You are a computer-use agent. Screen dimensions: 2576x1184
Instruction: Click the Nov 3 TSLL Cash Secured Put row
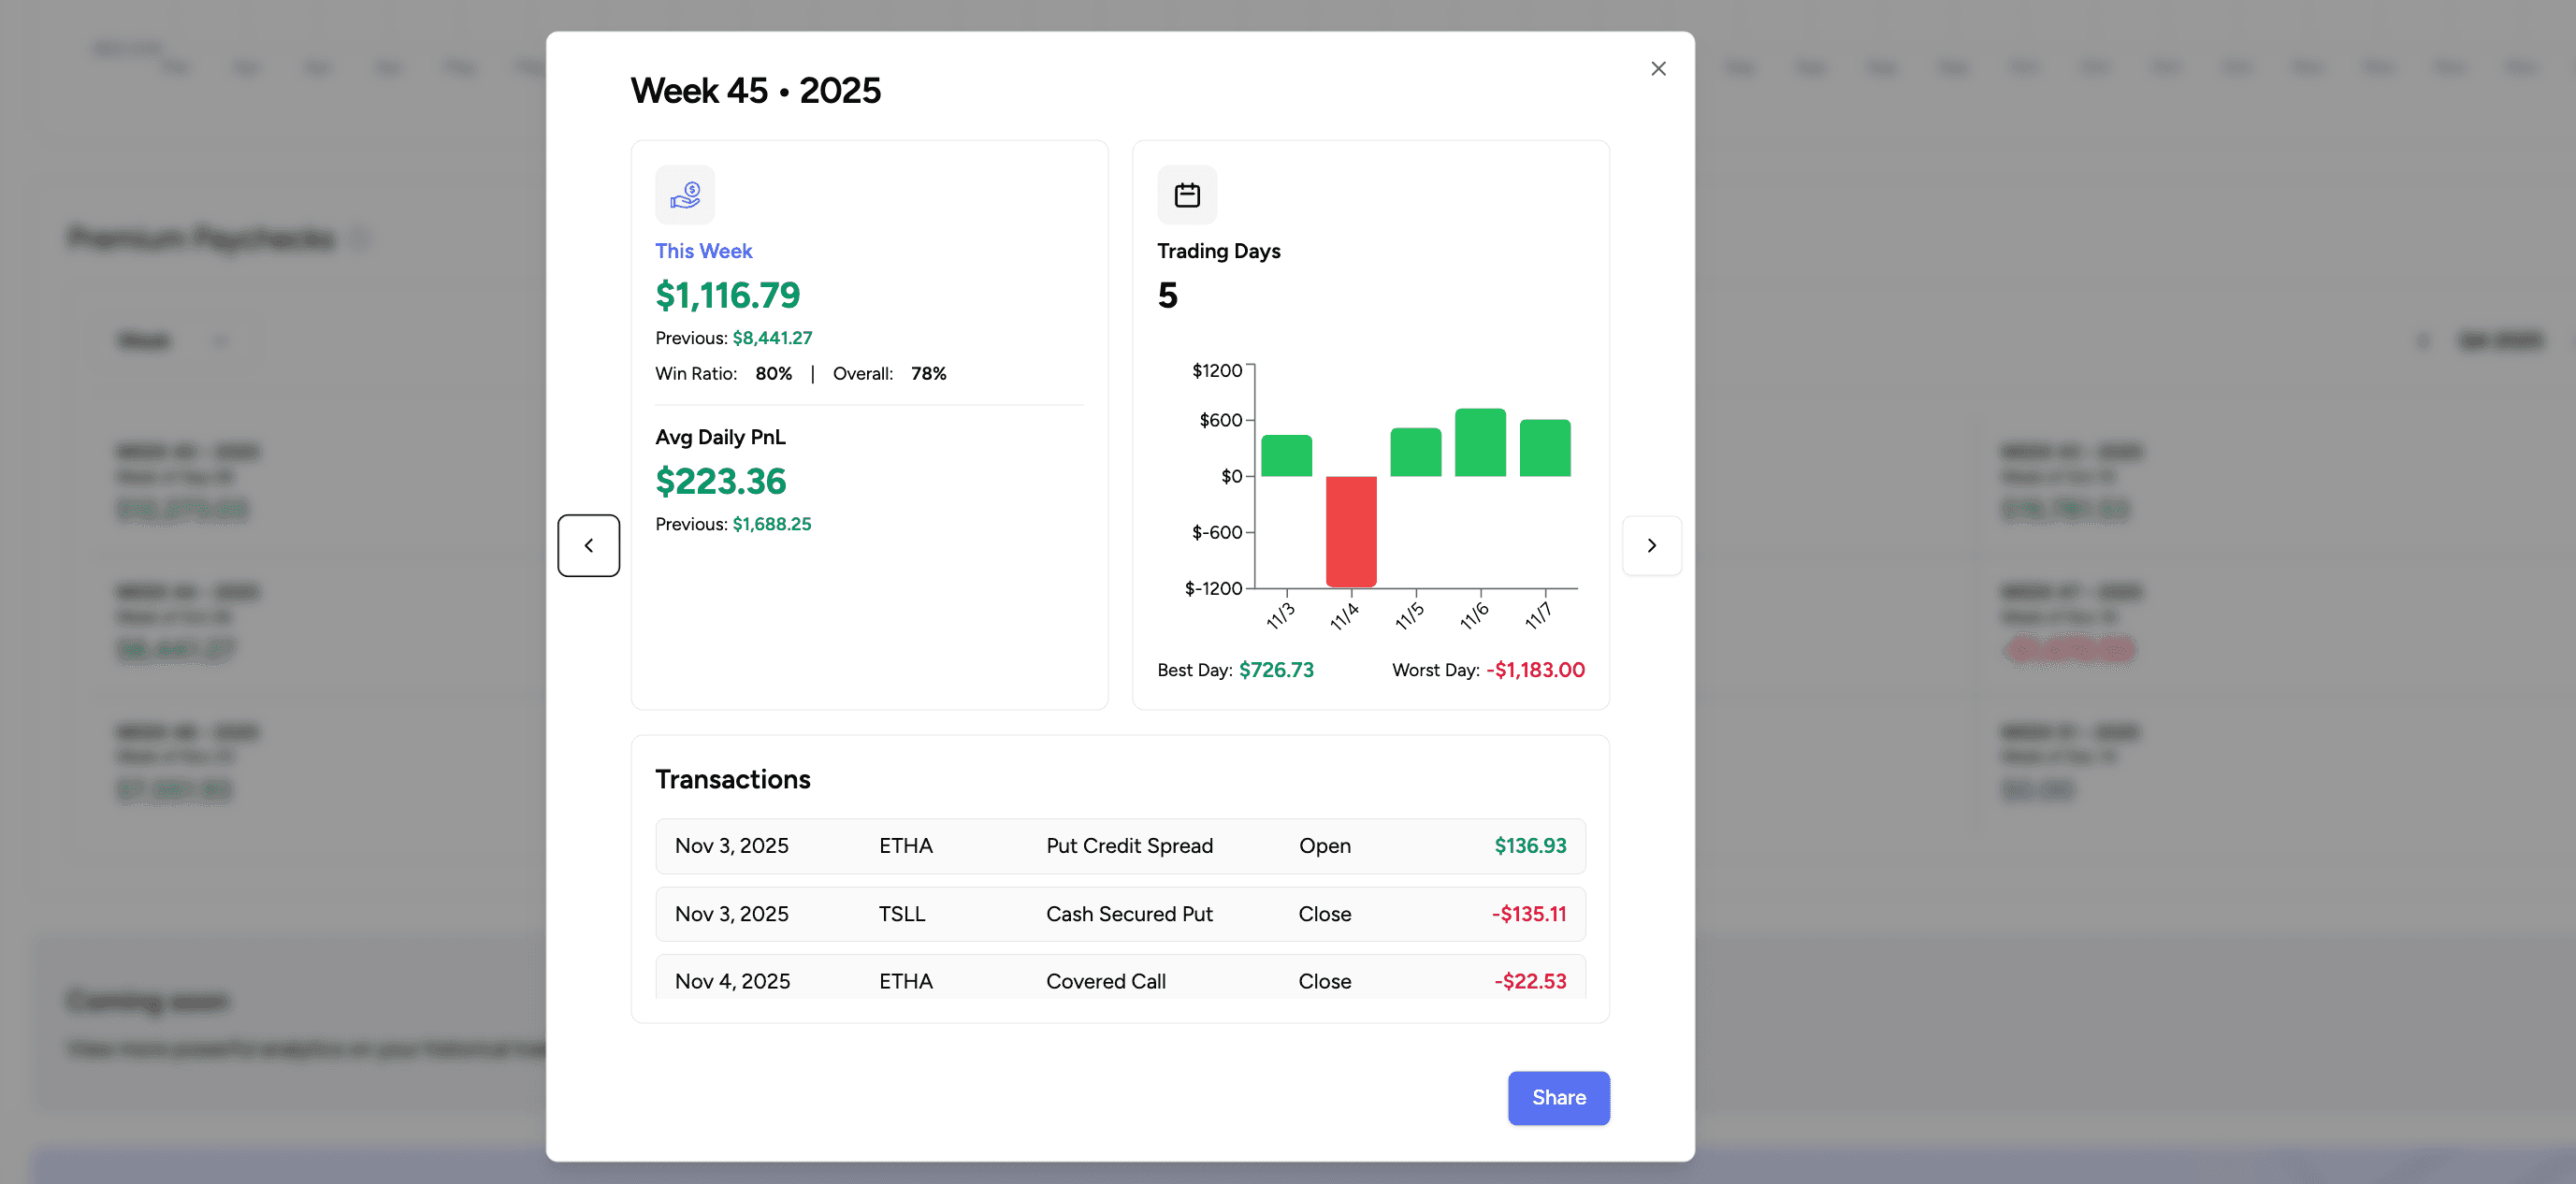point(1120,913)
